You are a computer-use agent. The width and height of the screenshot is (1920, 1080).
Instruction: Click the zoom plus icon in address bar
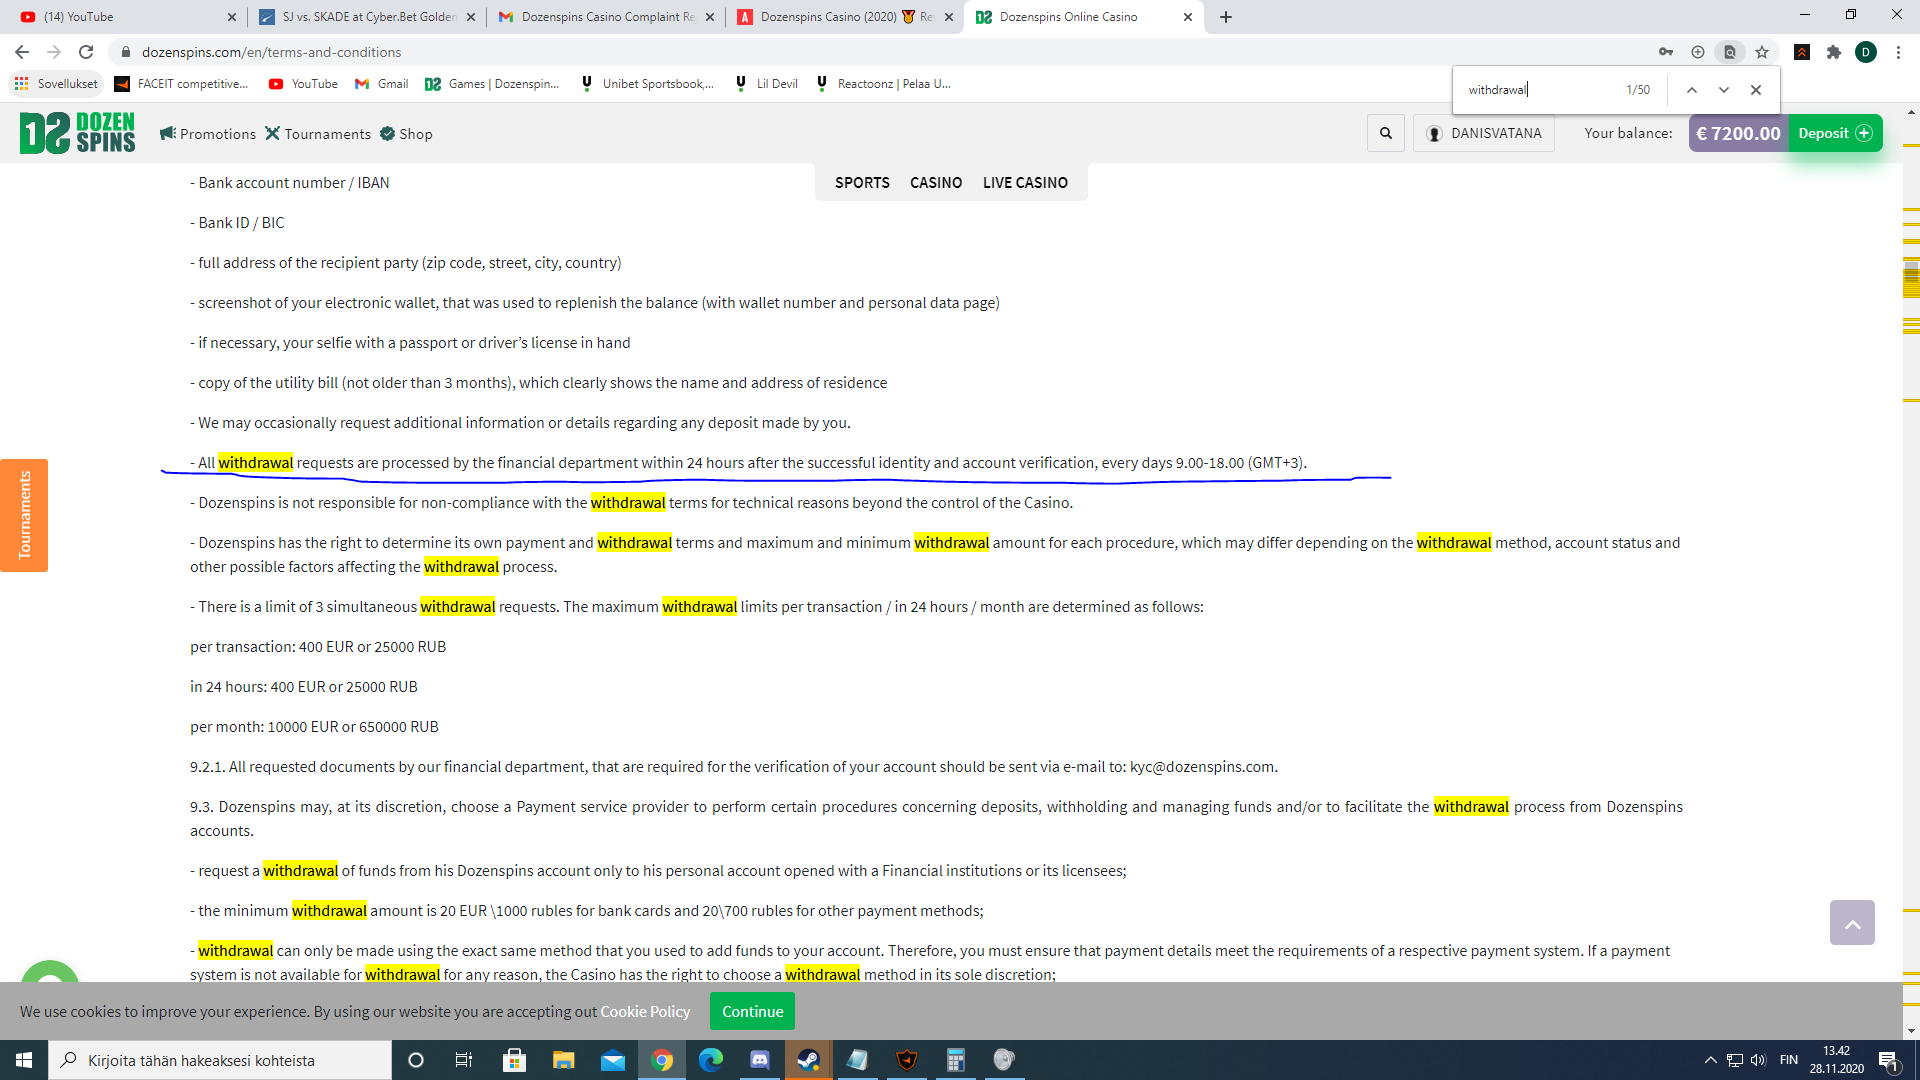click(x=1698, y=52)
